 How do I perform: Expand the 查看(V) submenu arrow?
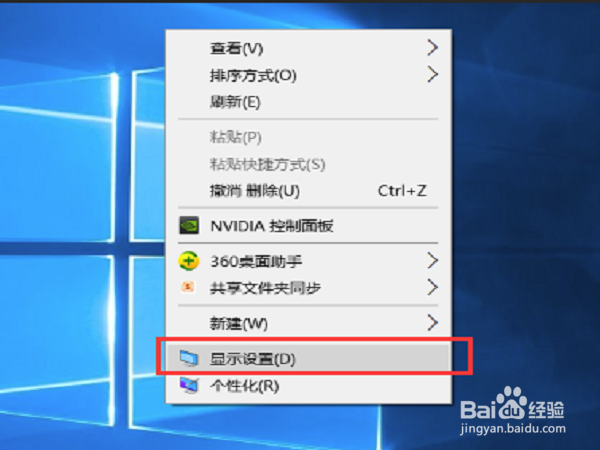(432, 47)
